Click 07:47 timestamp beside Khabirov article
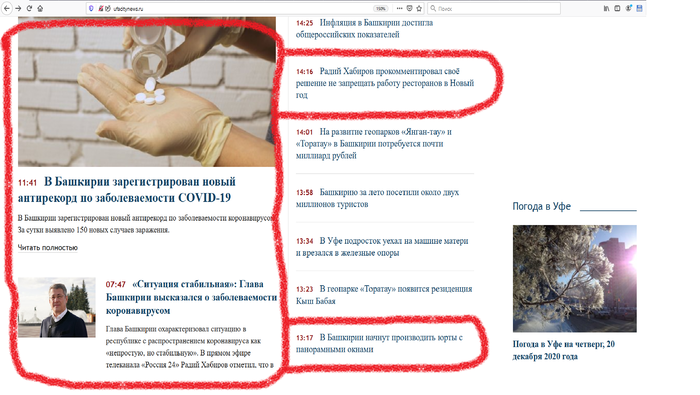Viewport: 700px width, 395px height. click(x=116, y=284)
